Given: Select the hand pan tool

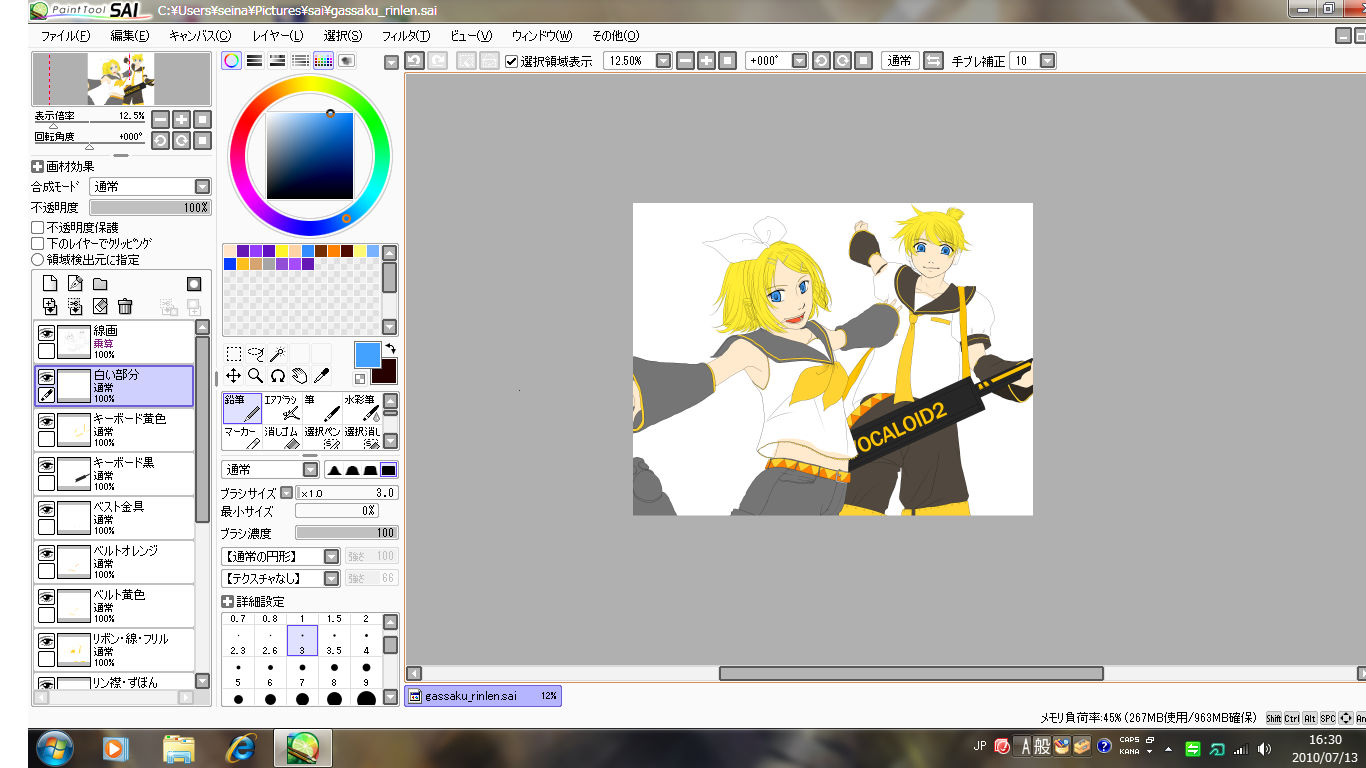Looking at the screenshot, I should point(299,376).
